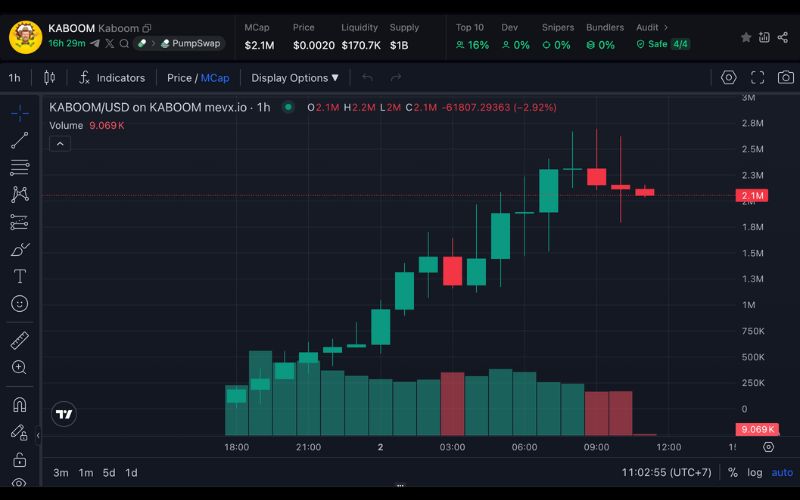Click the MCap $2.1M value

[x=259, y=45]
